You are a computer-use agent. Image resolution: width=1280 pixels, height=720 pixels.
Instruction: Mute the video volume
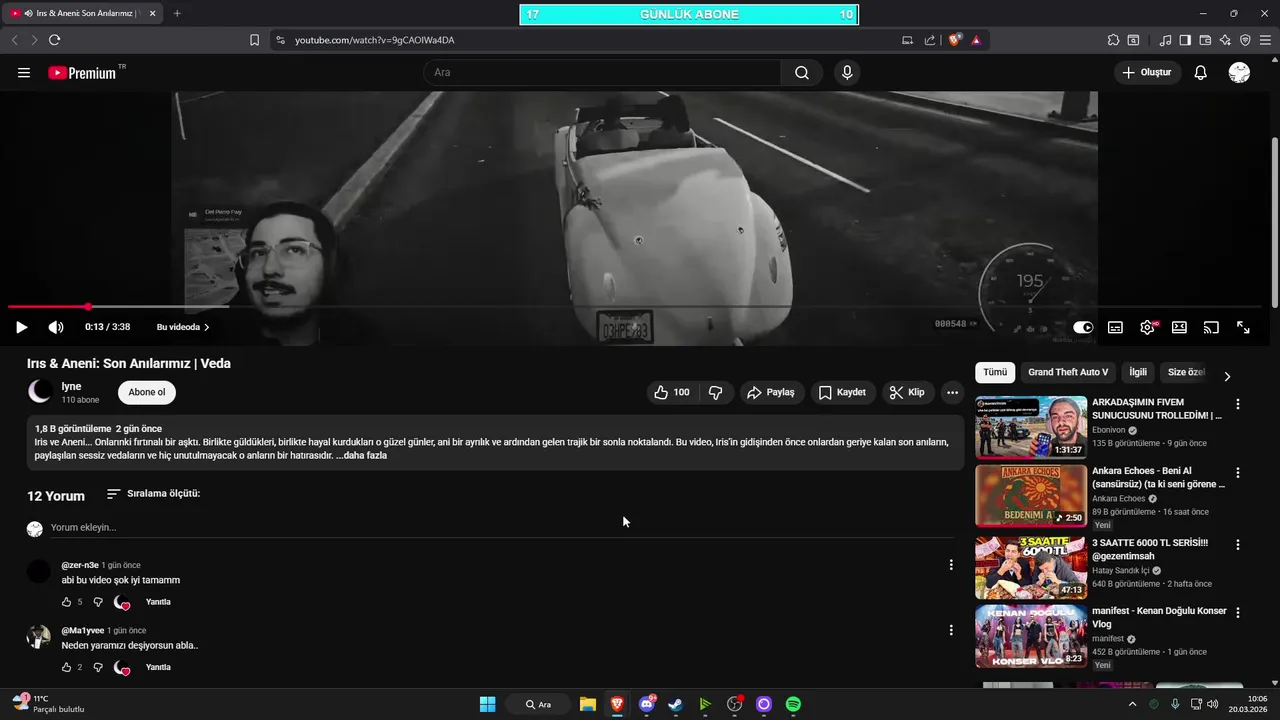coord(56,327)
